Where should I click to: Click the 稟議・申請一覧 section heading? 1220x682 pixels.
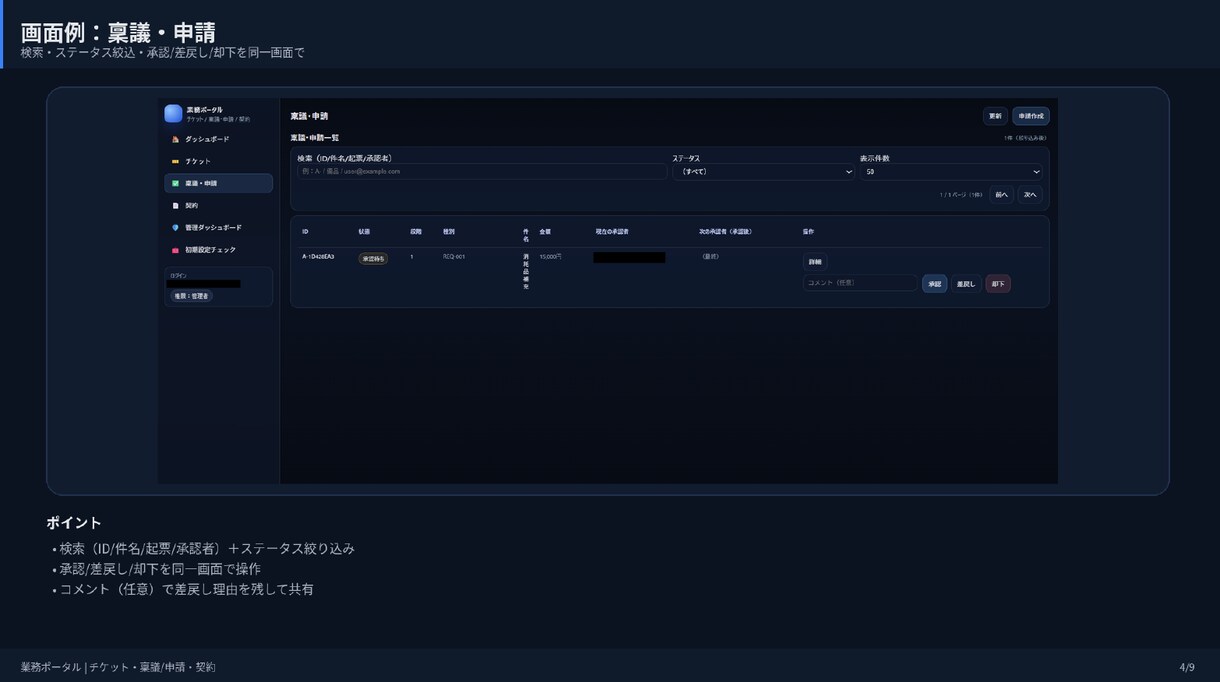pos(314,137)
